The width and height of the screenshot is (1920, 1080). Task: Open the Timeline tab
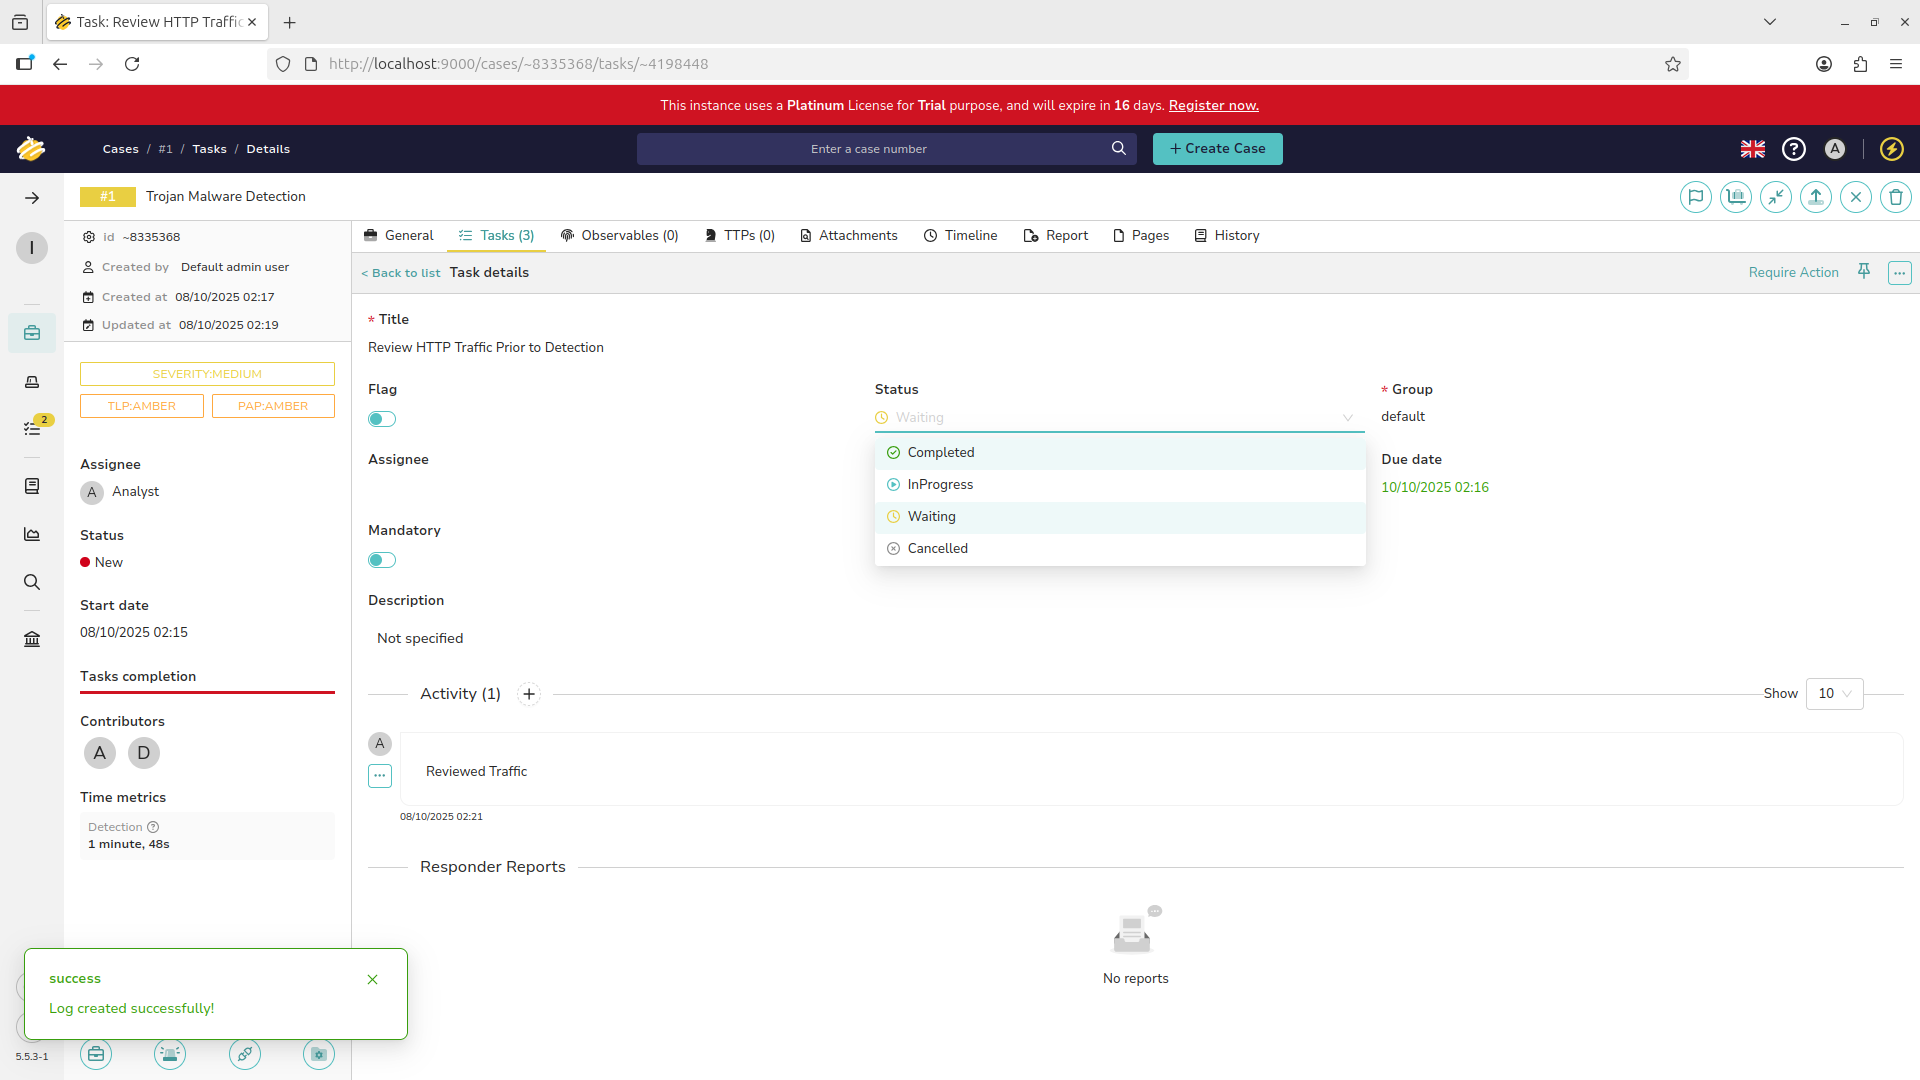[960, 236]
